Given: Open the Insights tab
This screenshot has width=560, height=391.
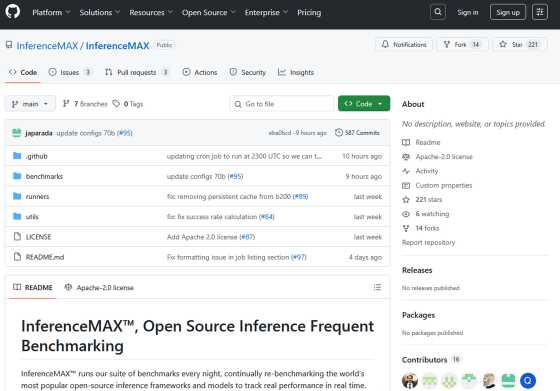Looking at the screenshot, I should 296,72.
